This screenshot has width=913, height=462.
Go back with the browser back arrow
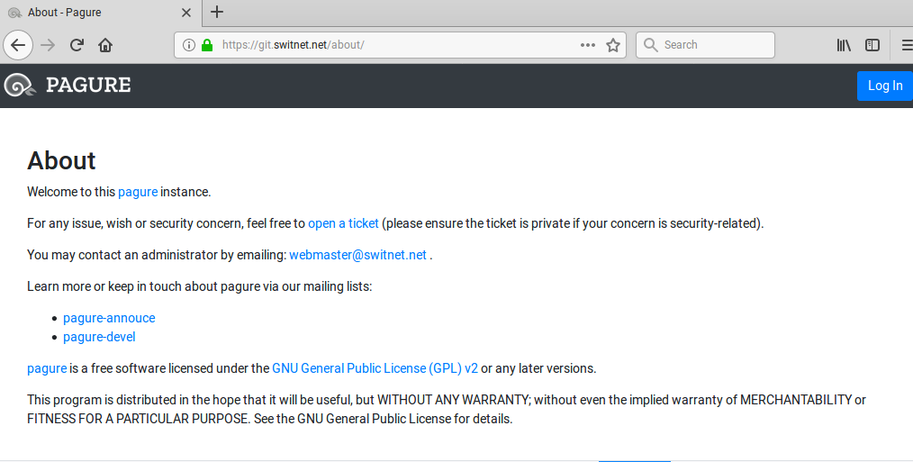pos(17,45)
